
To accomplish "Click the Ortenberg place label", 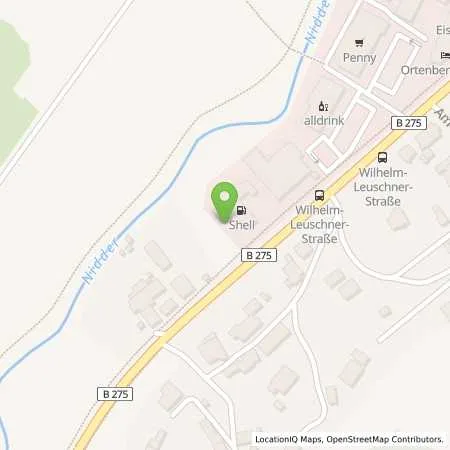I will 425,70.
